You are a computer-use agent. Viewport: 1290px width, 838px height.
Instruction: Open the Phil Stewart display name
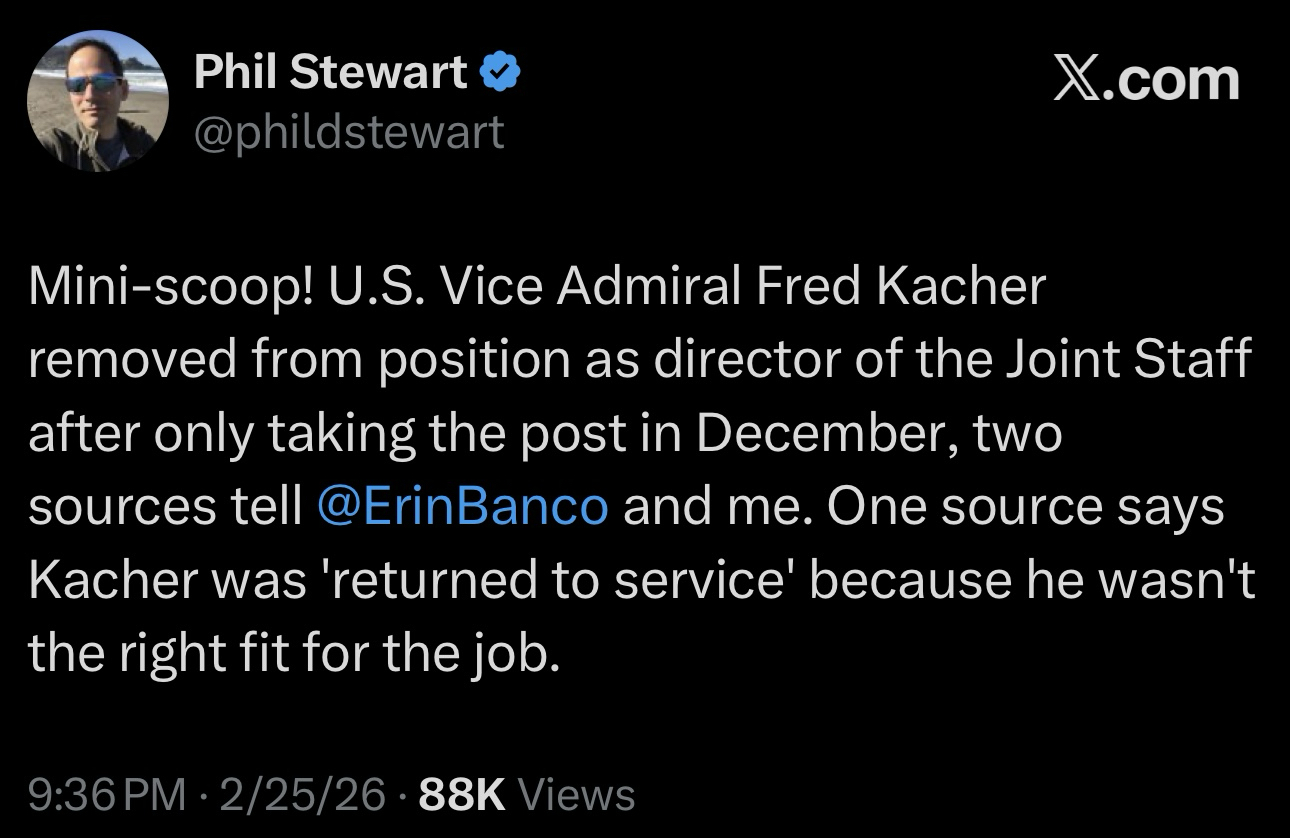click(330, 73)
